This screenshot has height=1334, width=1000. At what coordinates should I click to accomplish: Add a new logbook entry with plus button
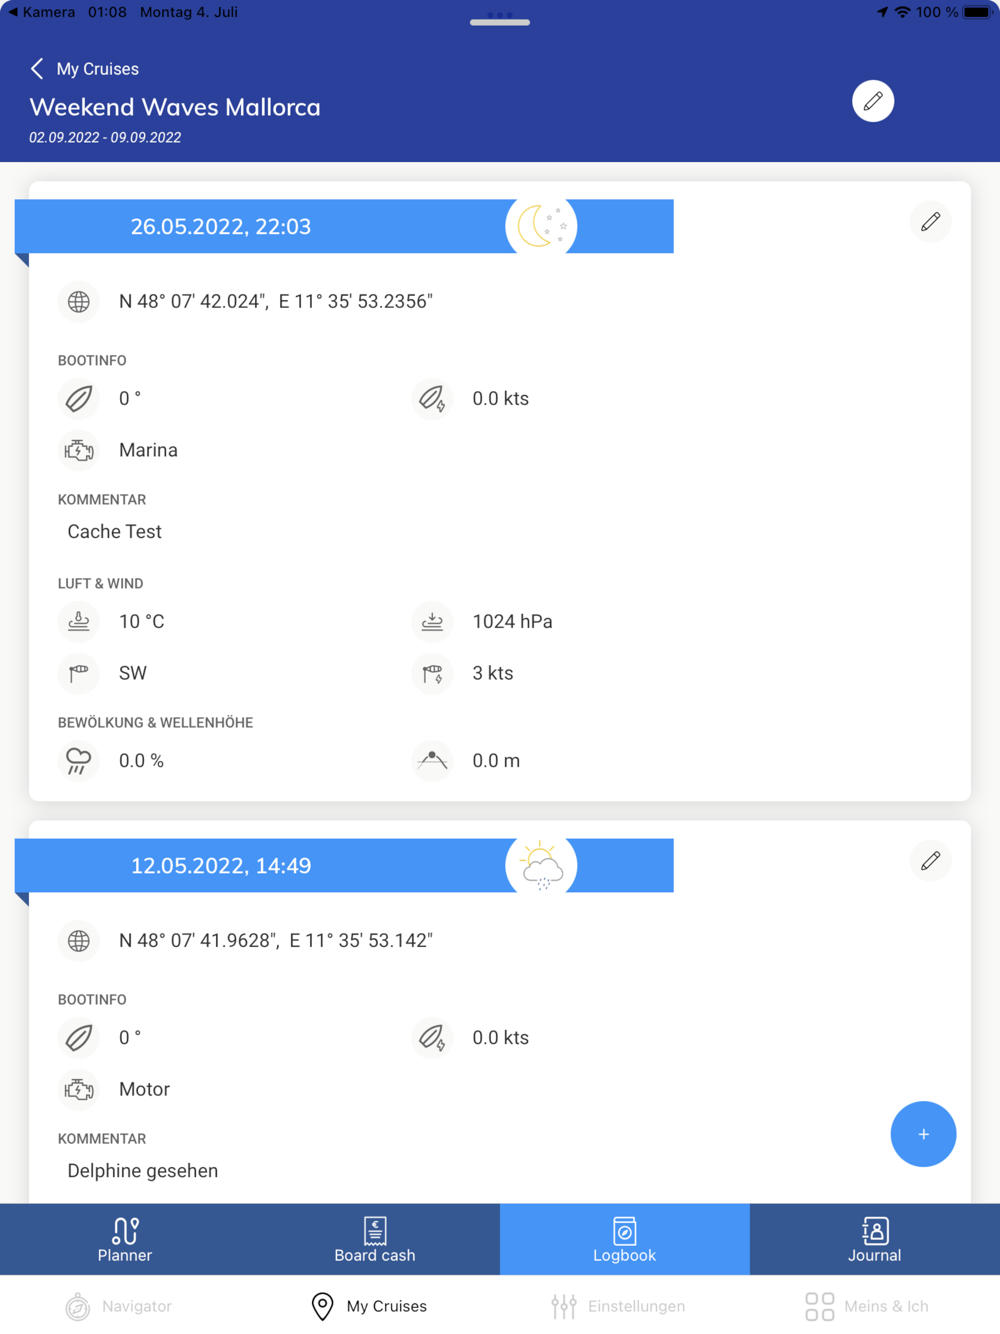(x=923, y=1134)
